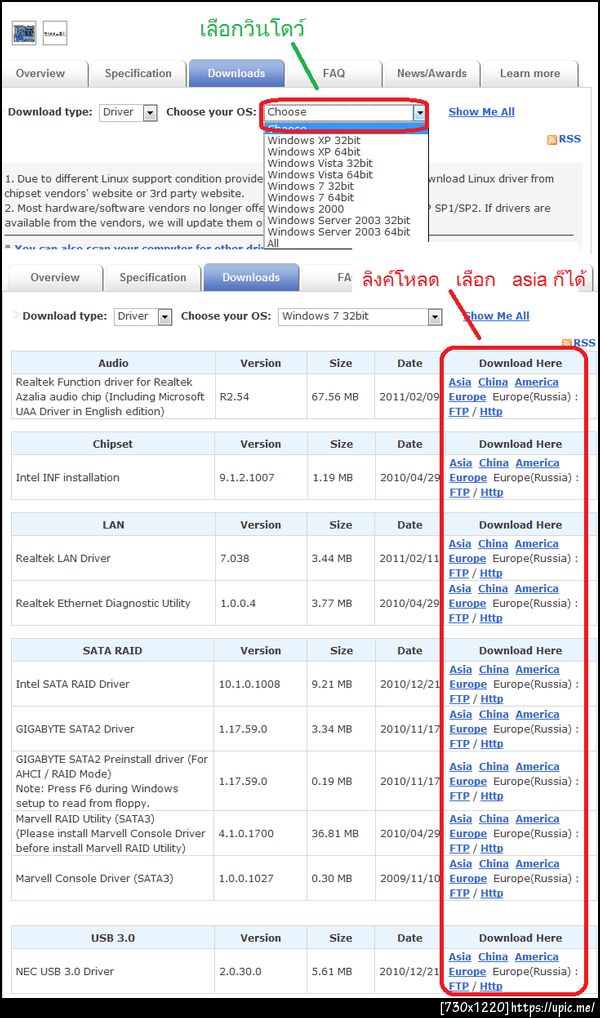
Task: Click the RSS feed icon in the upper panel
Action: [552, 140]
